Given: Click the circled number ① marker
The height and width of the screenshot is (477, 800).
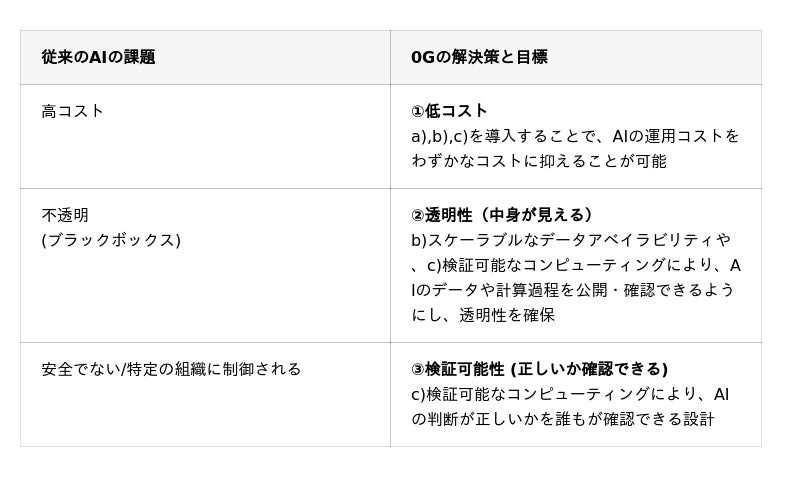Looking at the screenshot, I should (x=417, y=111).
